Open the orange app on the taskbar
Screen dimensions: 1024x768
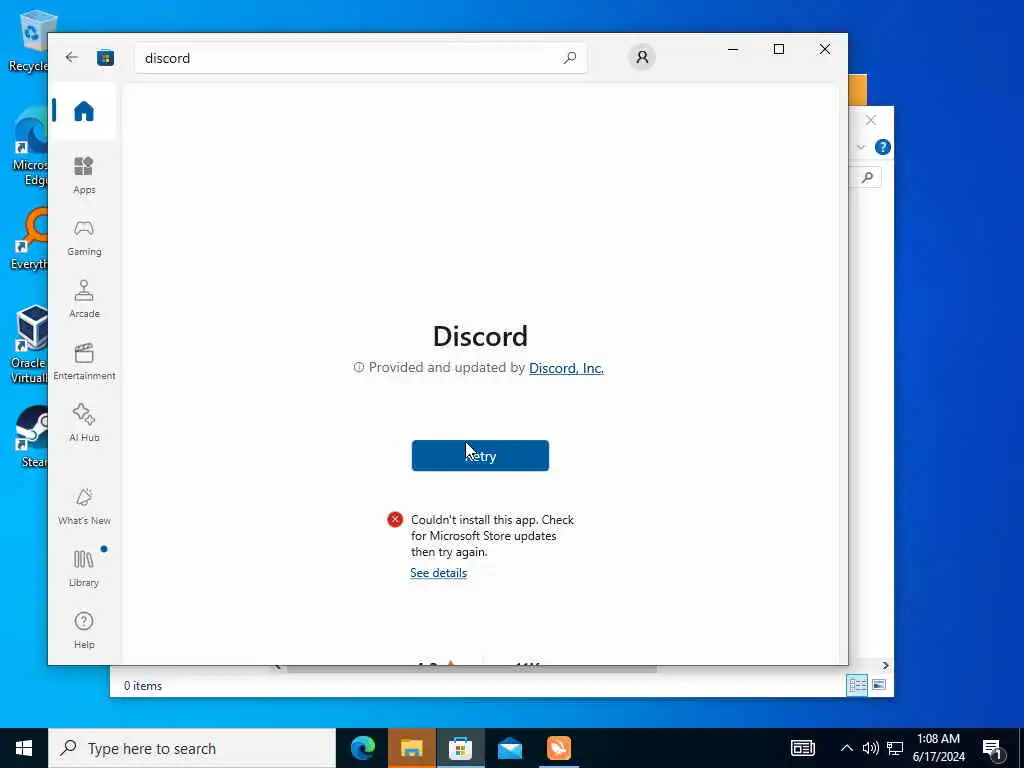(558, 748)
